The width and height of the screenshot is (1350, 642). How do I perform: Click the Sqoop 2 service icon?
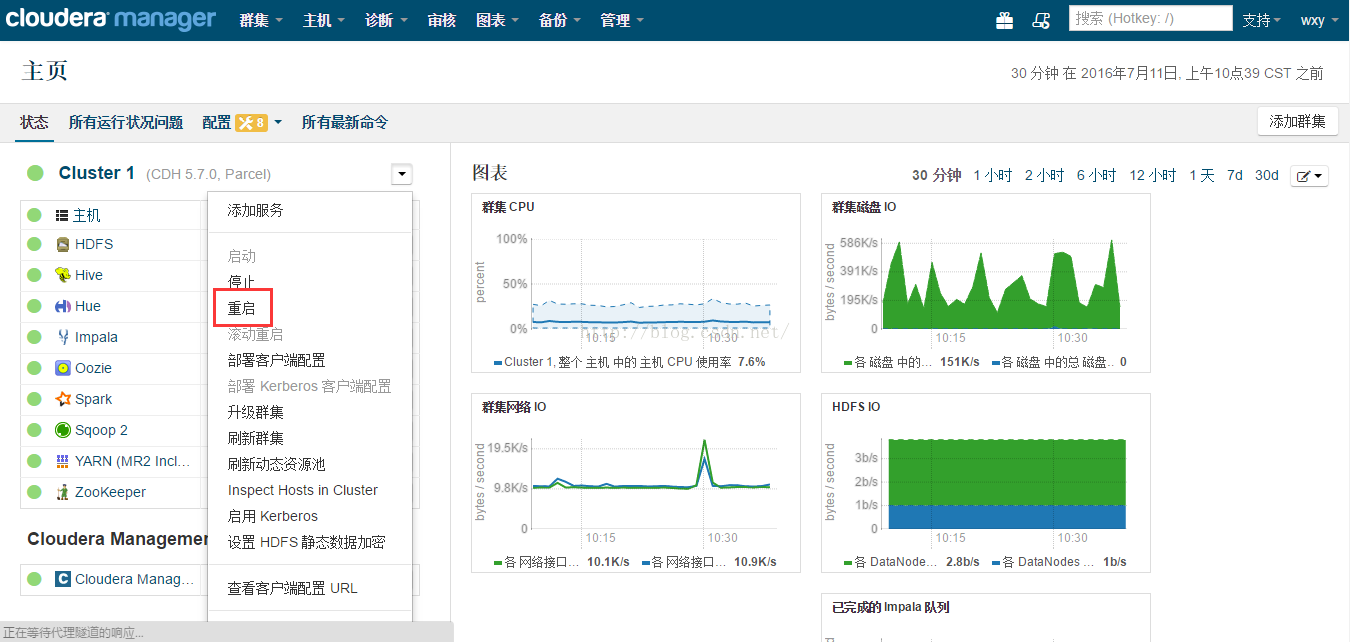63,430
